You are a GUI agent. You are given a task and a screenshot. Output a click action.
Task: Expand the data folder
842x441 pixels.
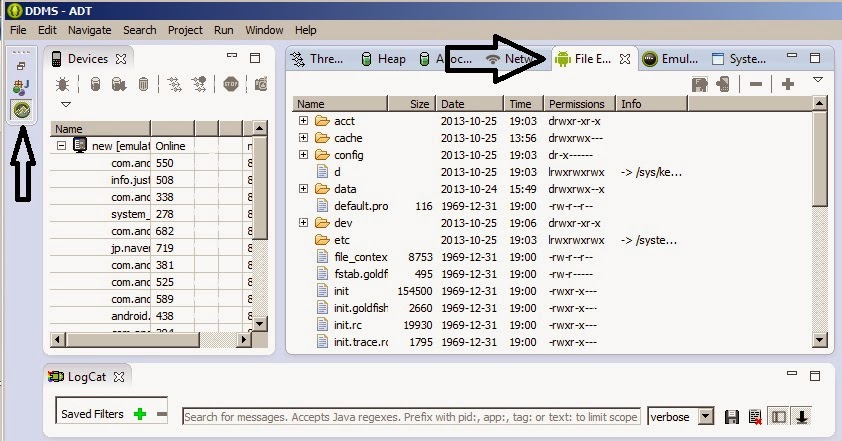tap(303, 189)
